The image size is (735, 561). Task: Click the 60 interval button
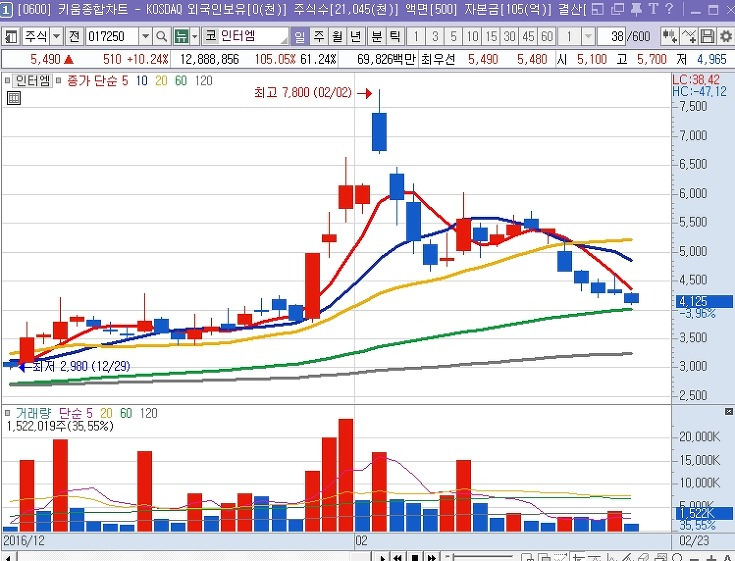point(547,36)
